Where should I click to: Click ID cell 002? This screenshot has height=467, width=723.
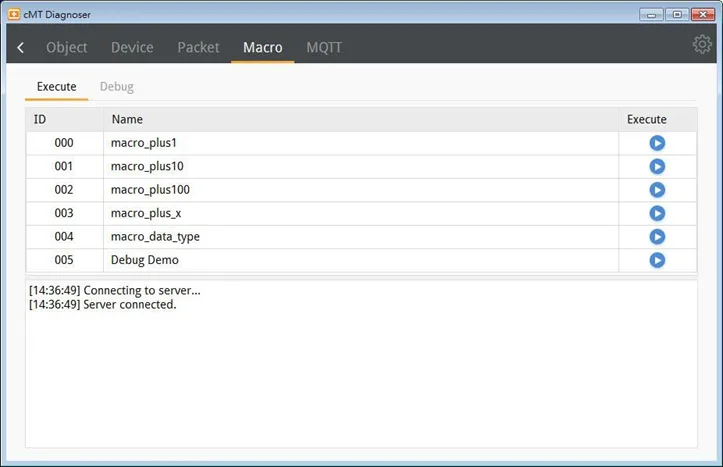65,190
